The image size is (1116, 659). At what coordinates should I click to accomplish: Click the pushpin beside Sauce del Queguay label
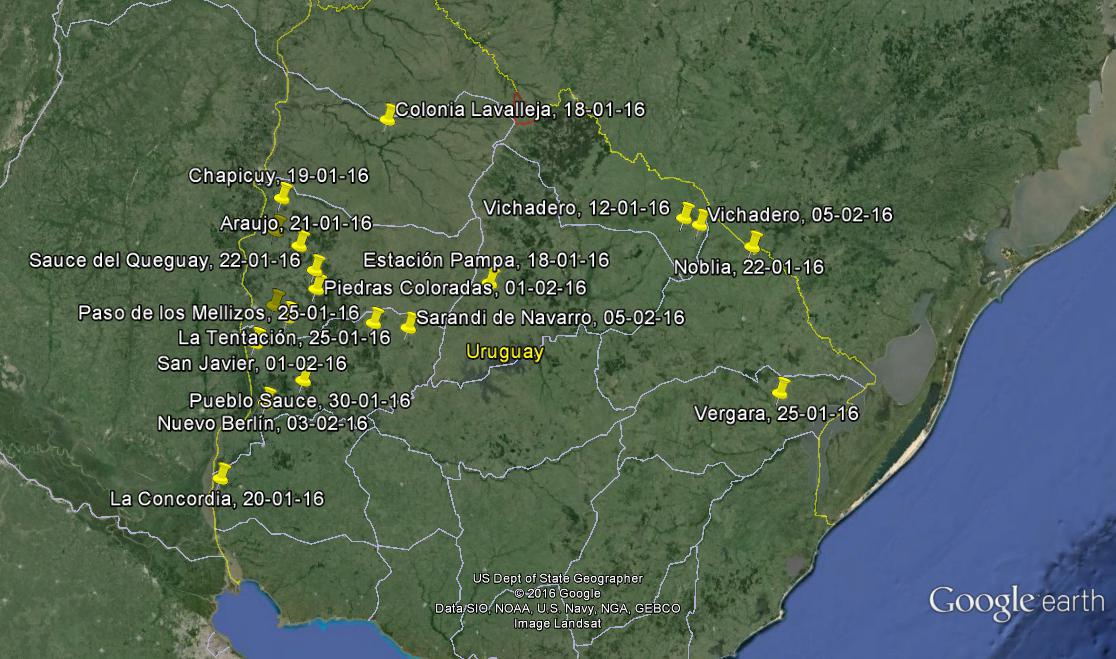316,265
